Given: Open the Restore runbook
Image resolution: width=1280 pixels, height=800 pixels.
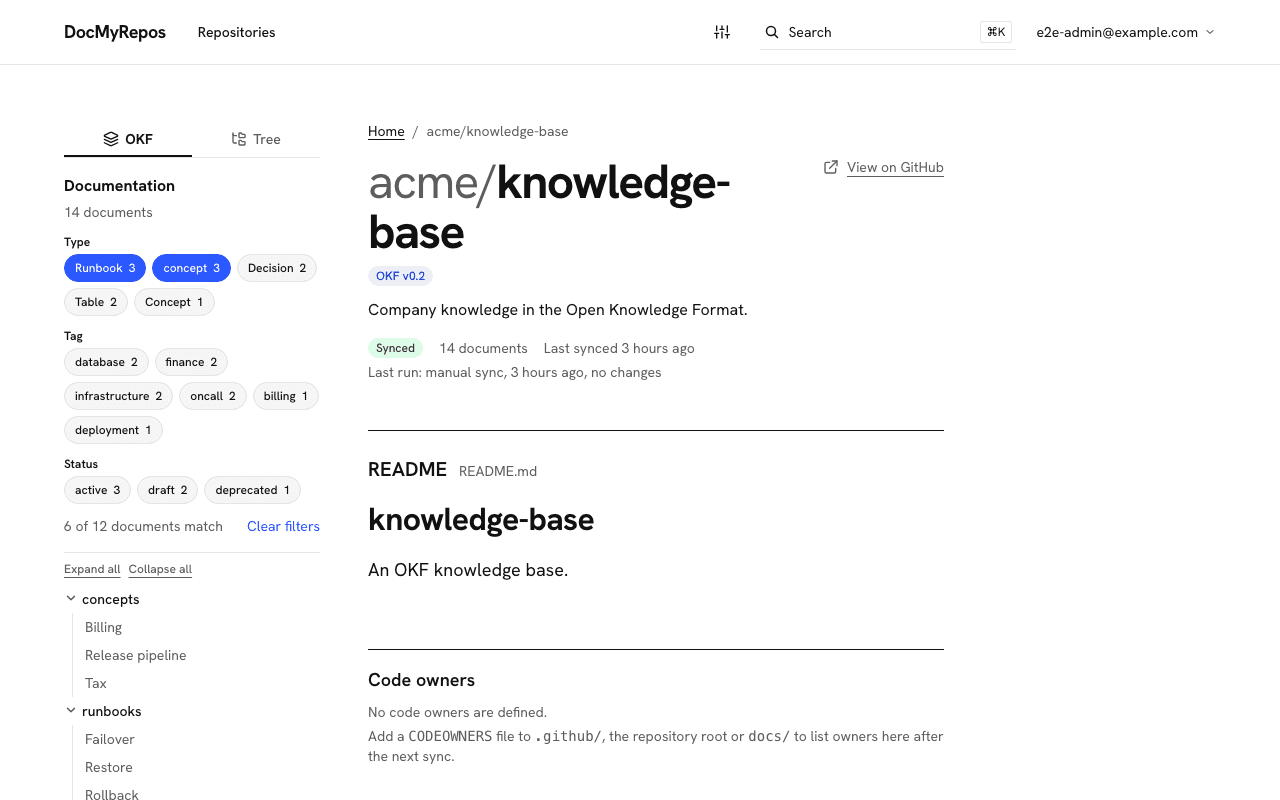Looking at the screenshot, I should click(x=109, y=767).
